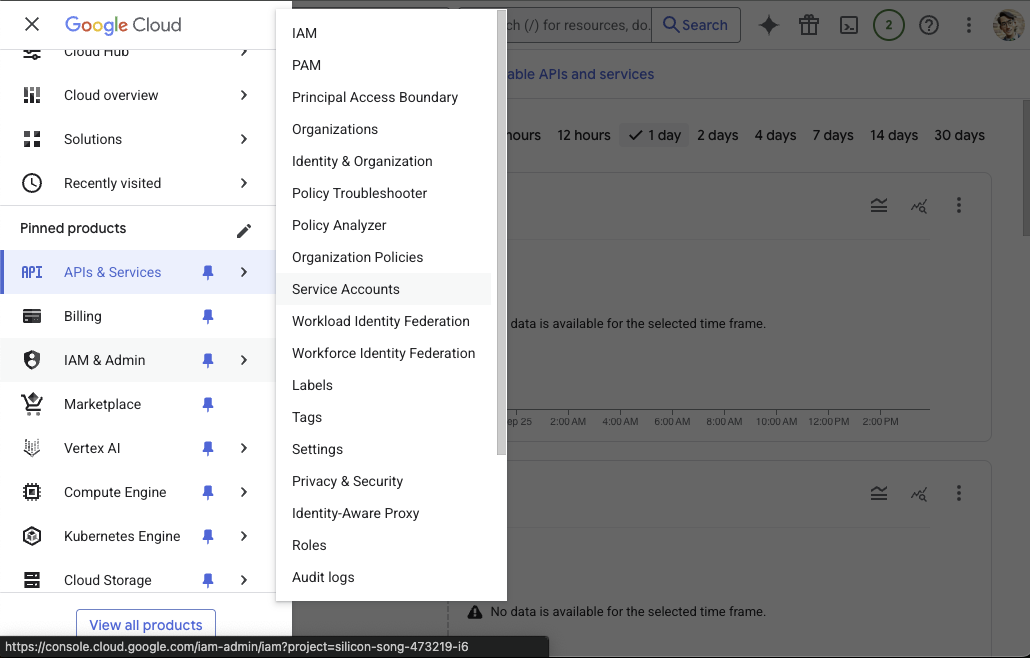The height and width of the screenshot is (658, 1030).
Task: Unpin Billing with its pin icon
Action: pos(208,316)
